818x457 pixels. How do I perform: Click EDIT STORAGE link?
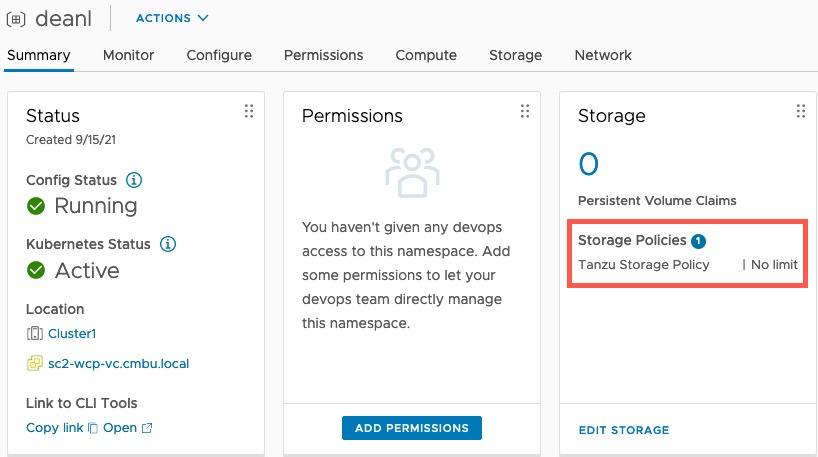(x=624, y=430)
